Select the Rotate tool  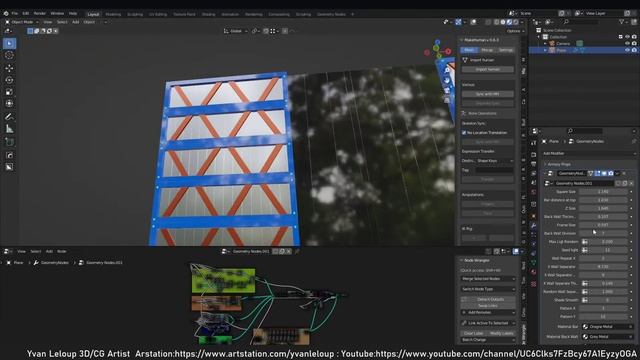pos(9,80)
